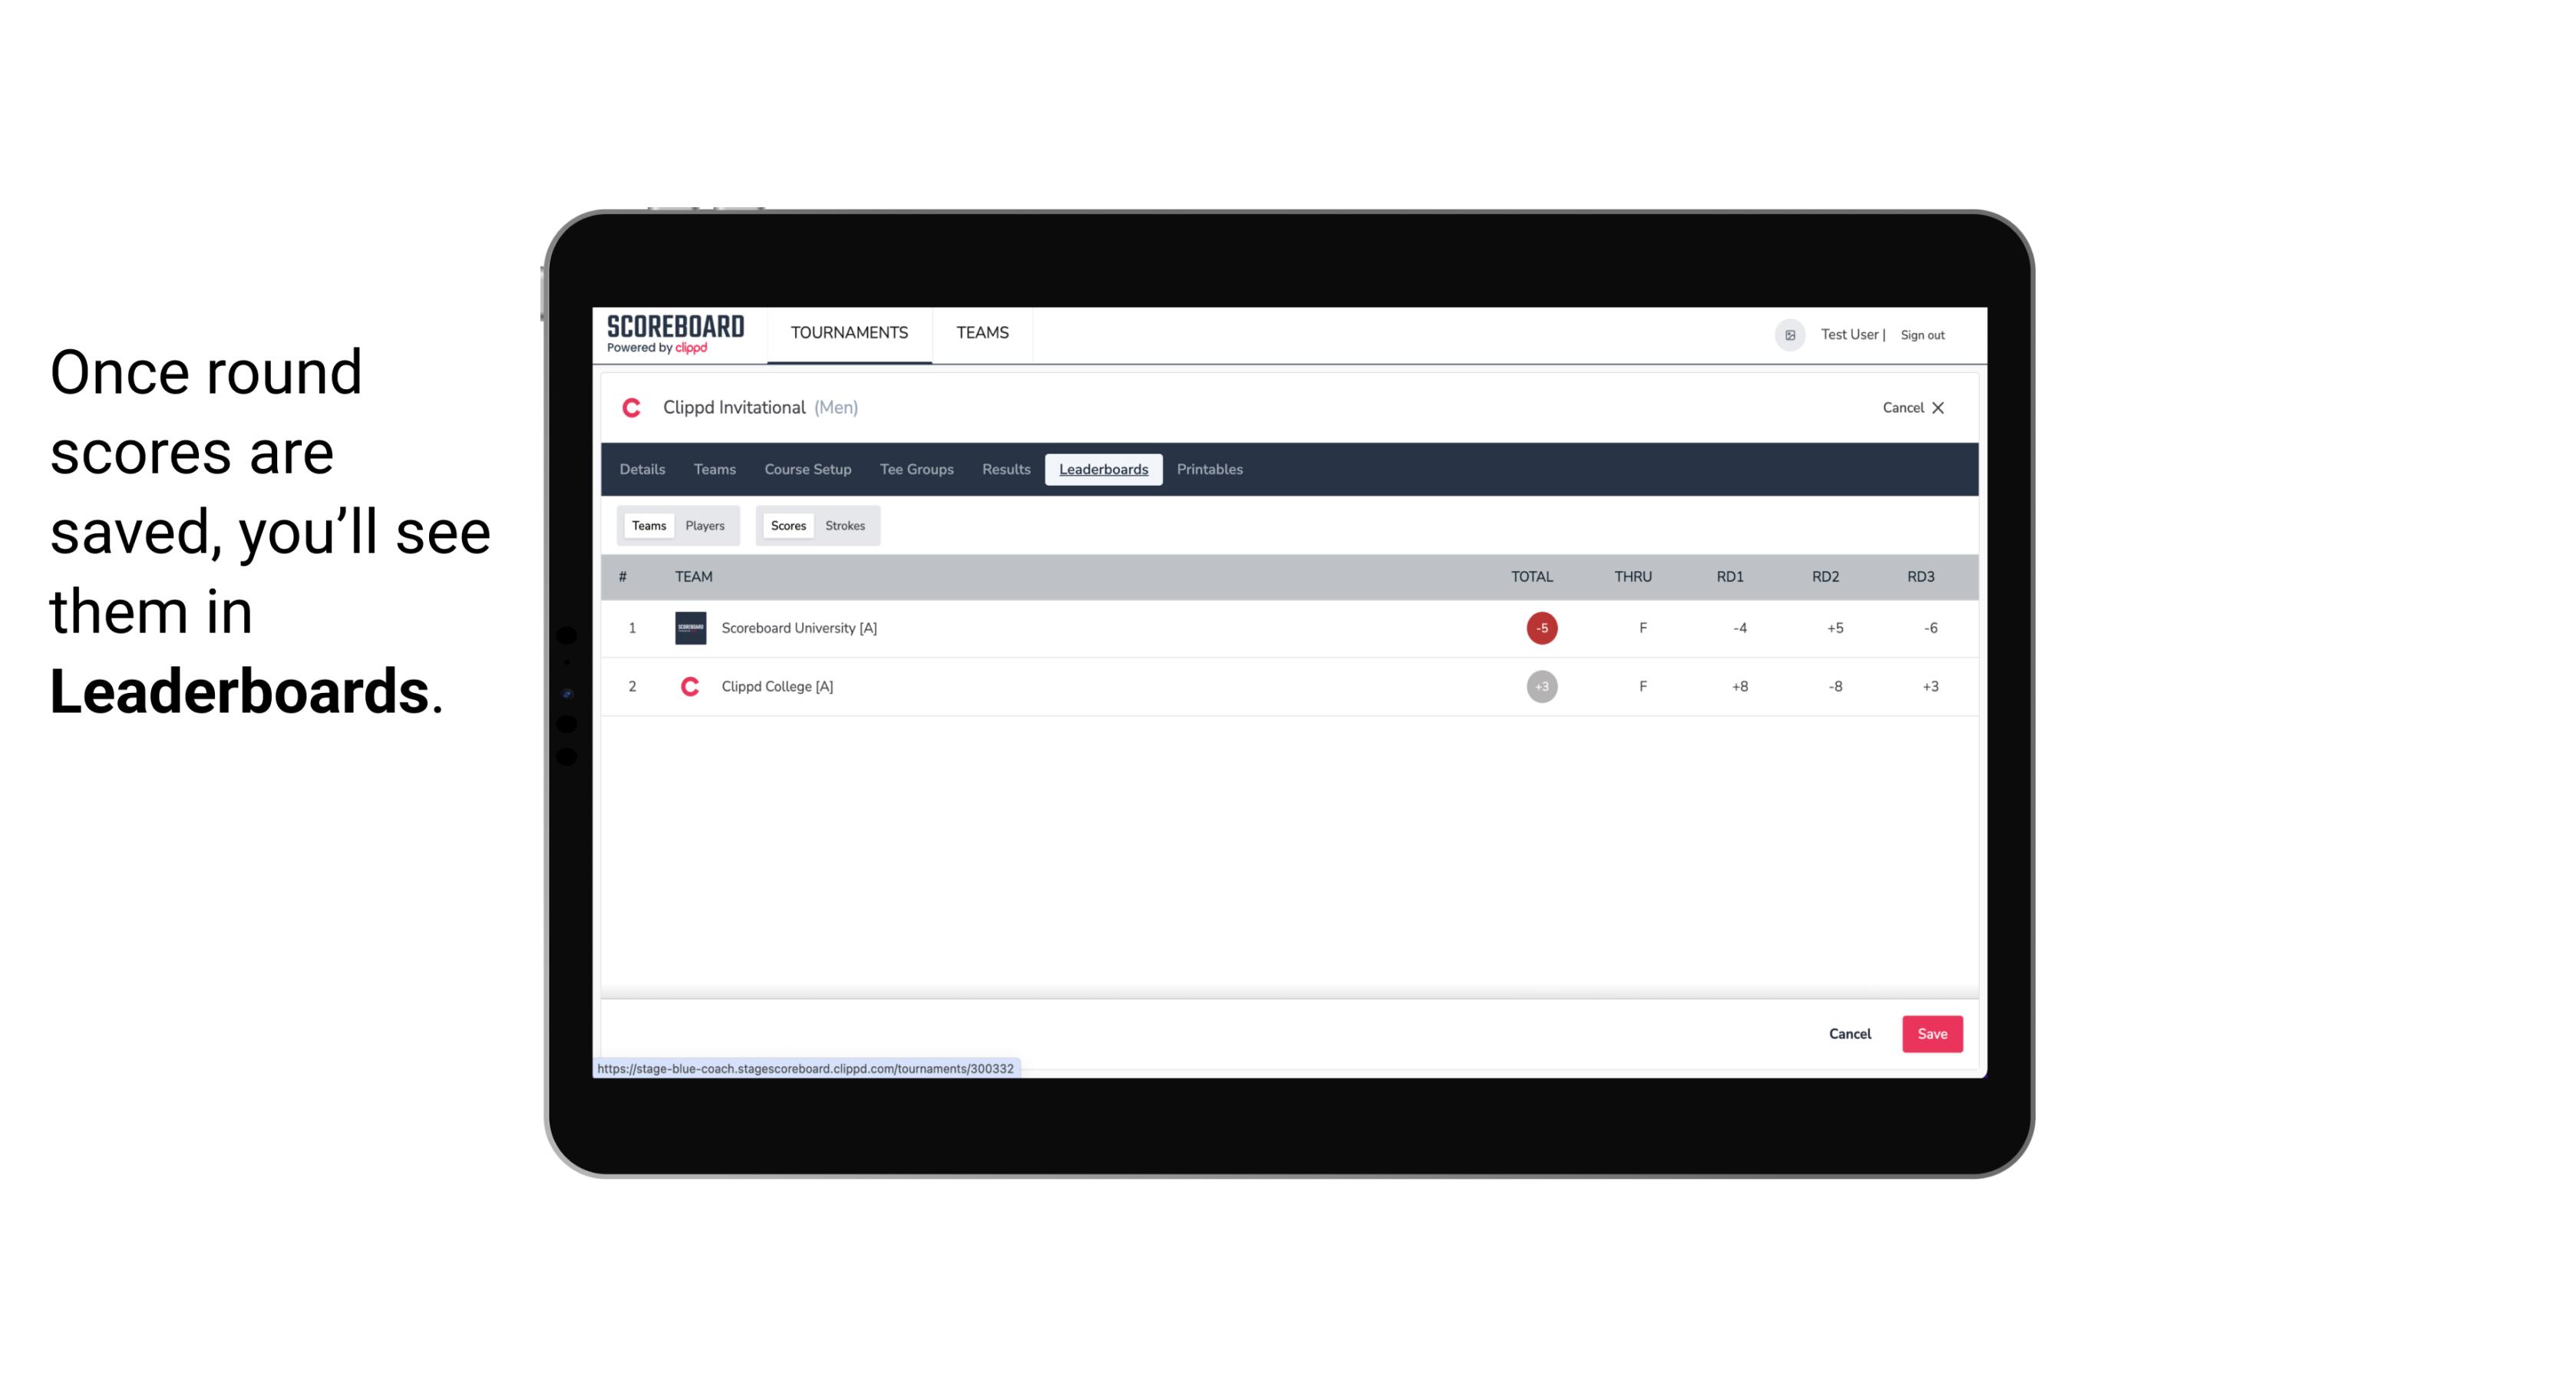Click the Cancel button

pos(1849,1033)
